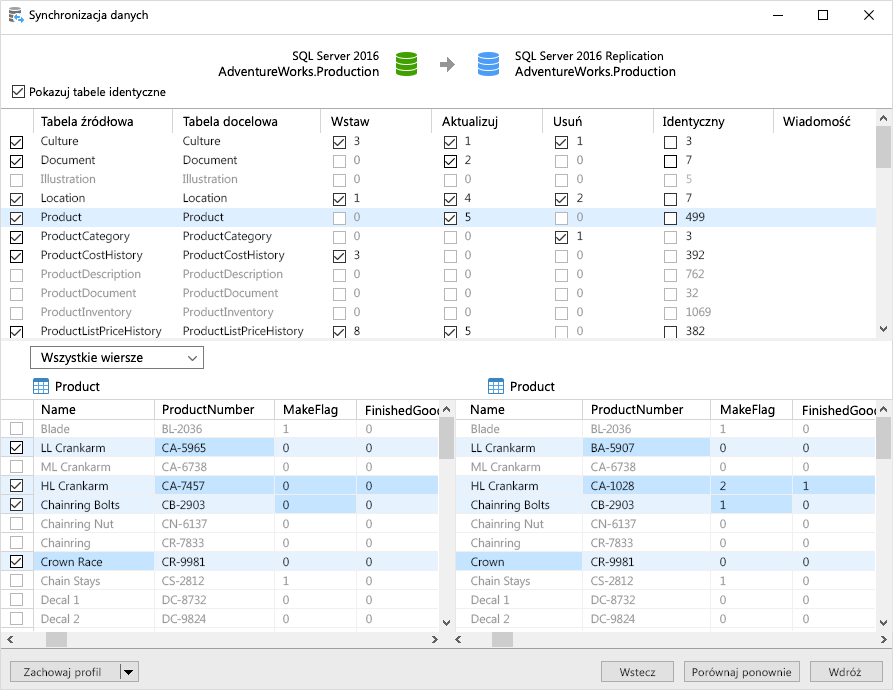Click the source Product table grid icon
Screen dimensions: 893x690
(x=41, y=387)
